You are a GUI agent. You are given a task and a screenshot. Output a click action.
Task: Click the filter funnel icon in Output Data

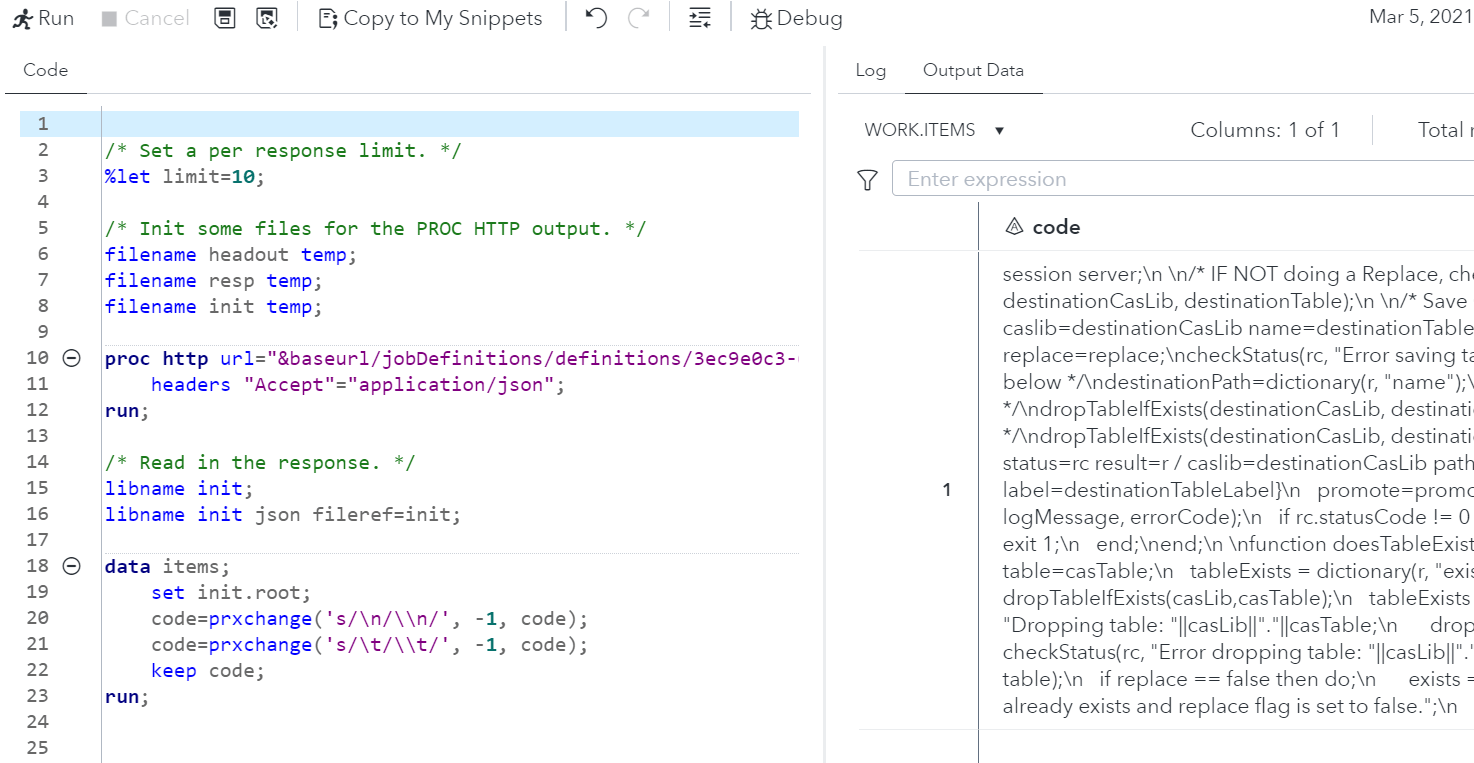(x=867, y=177)
